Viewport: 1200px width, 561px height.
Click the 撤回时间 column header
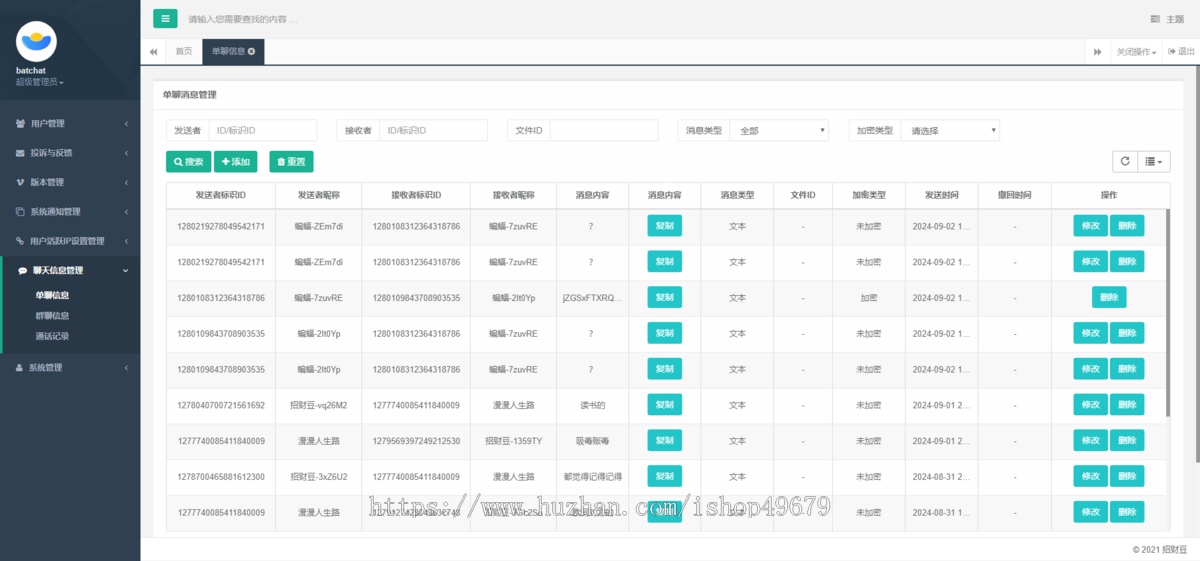(1014, 194)
